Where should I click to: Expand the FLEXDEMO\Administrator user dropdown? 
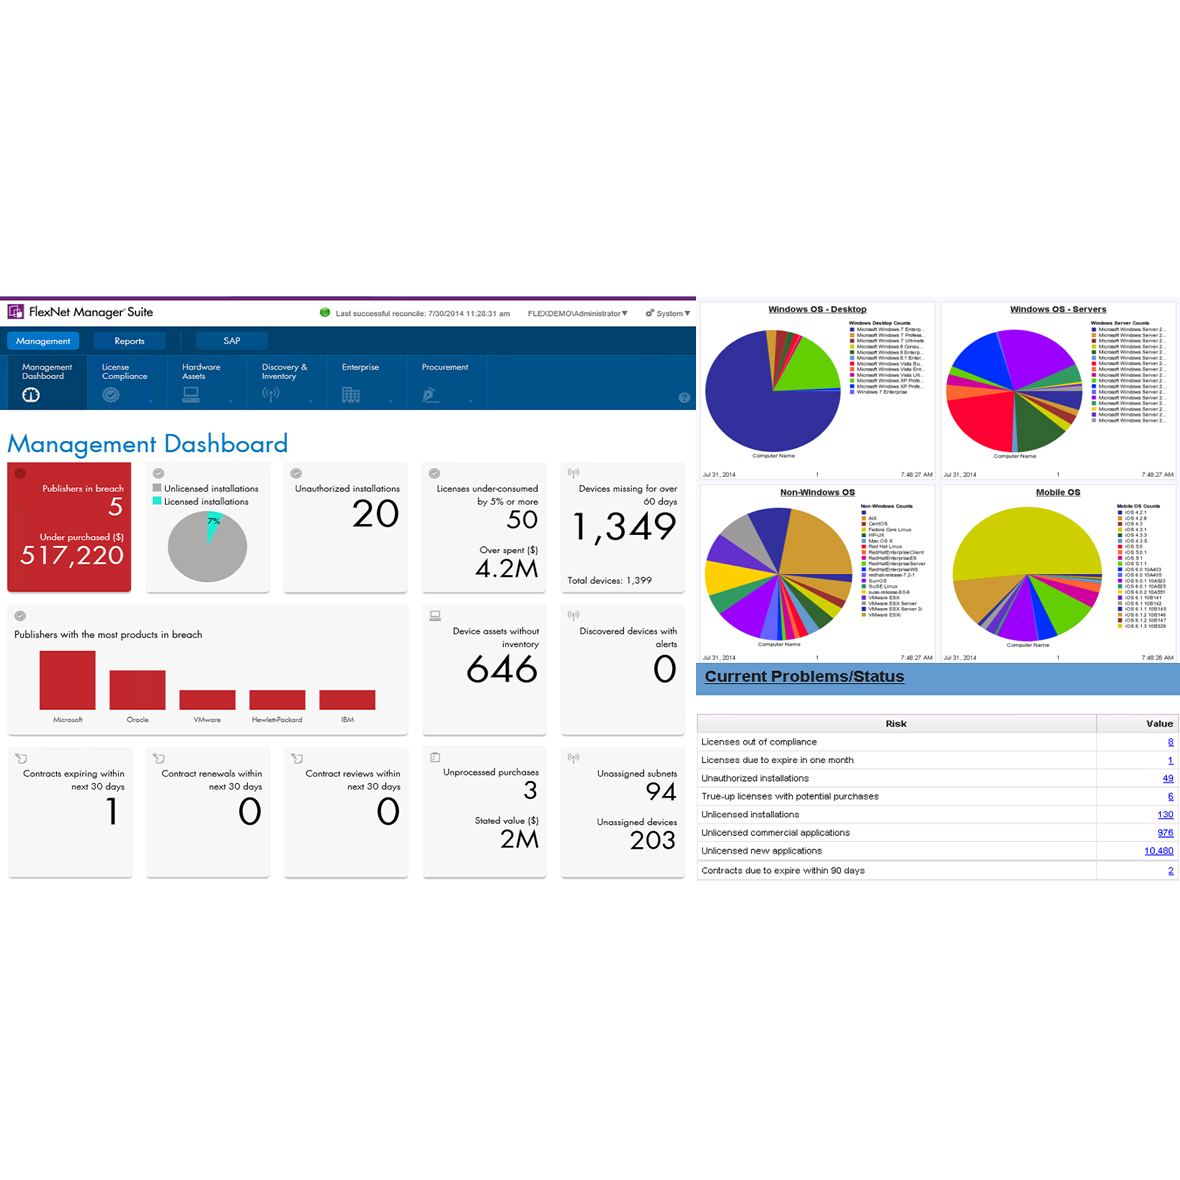(577, 313)
